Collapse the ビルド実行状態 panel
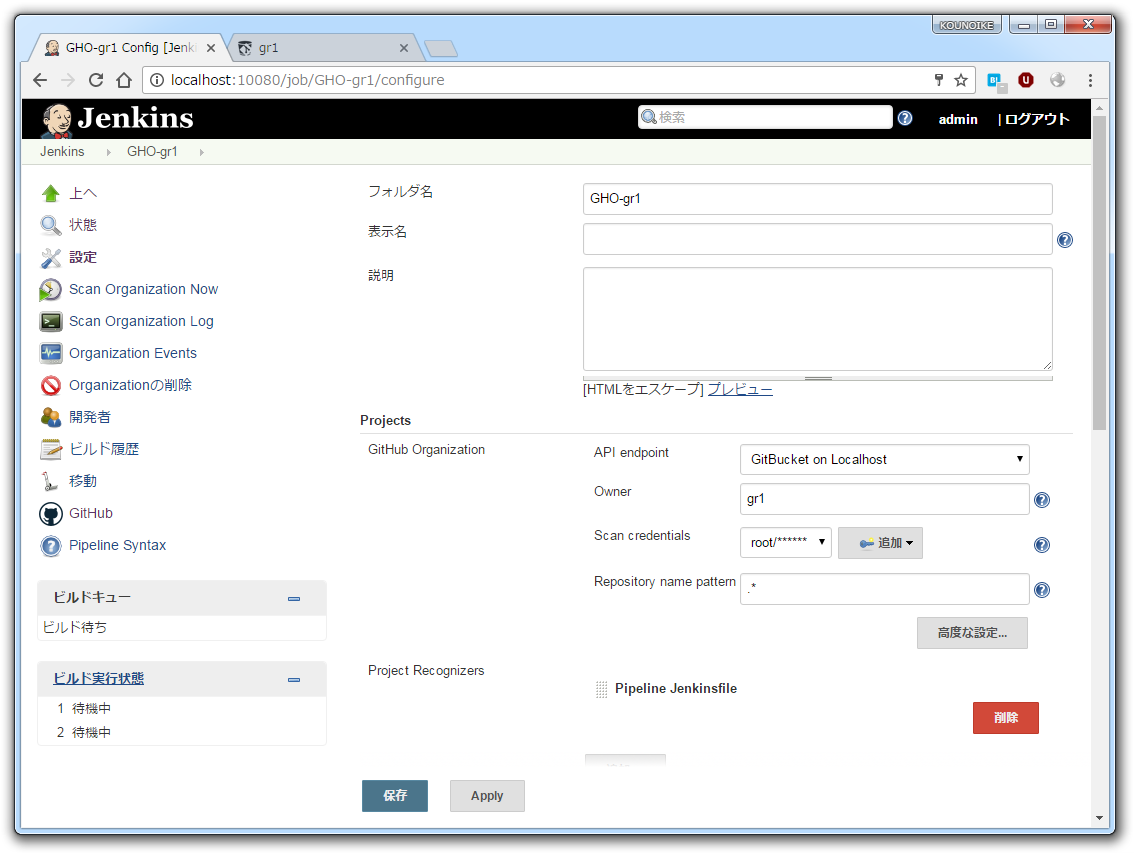 pyautogui.click(x=294, y=680)
